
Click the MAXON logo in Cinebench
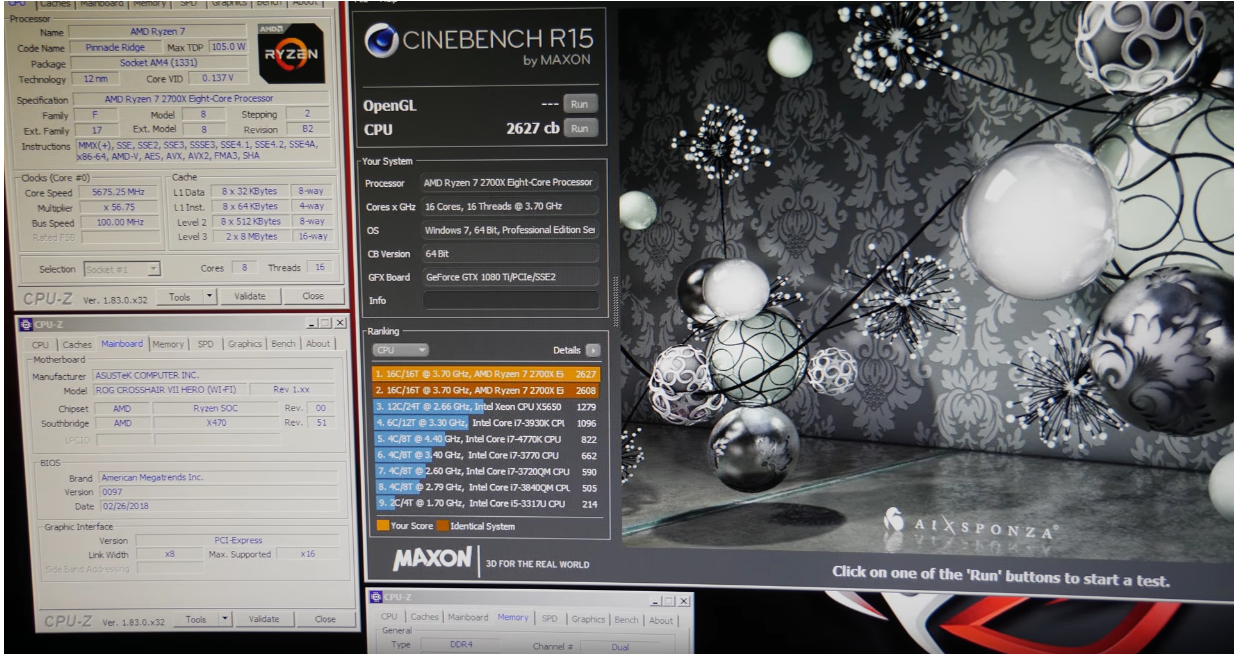433,558
